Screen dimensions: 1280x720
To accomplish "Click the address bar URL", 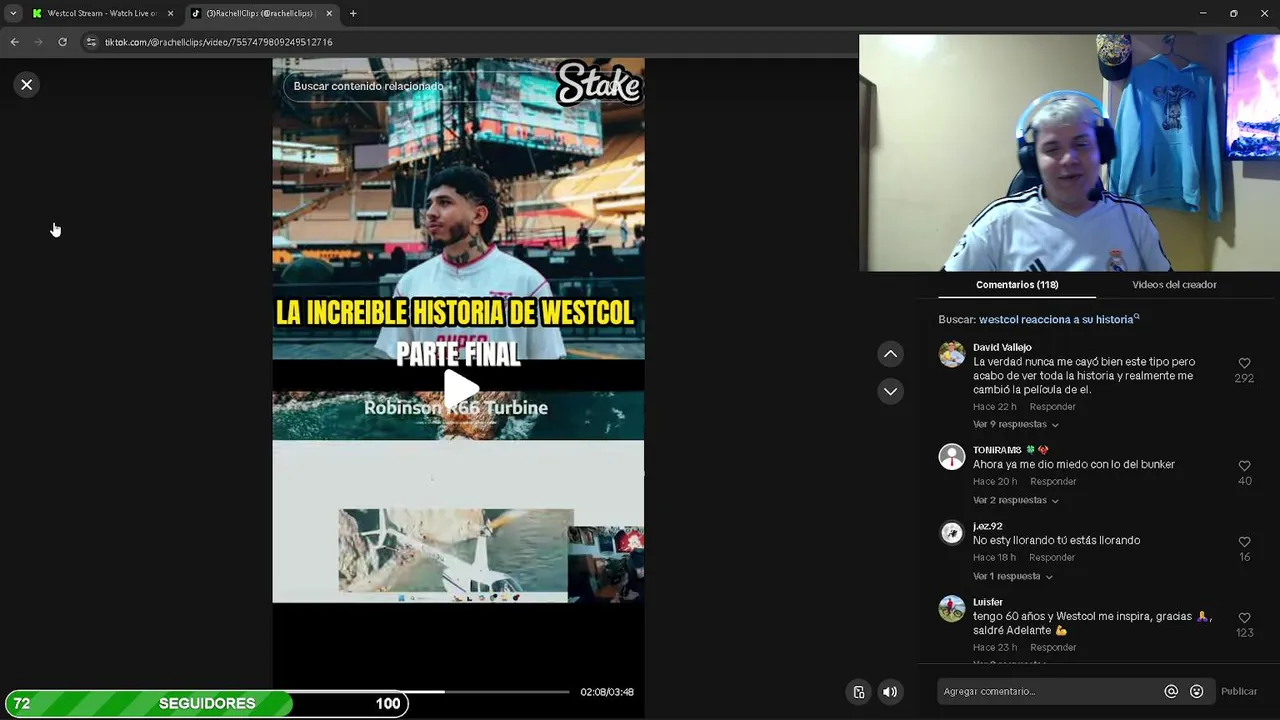I will coord(218,42).
